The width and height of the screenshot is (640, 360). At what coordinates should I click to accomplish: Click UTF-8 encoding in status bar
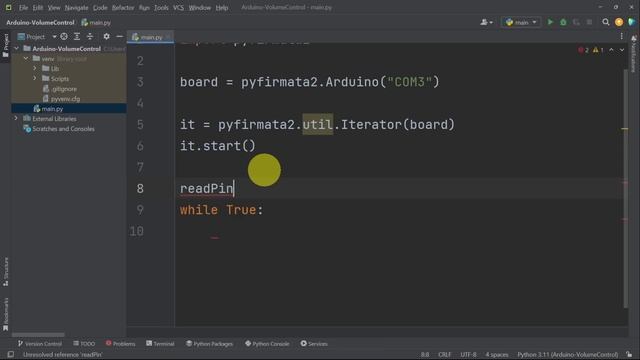coord(468,354)
